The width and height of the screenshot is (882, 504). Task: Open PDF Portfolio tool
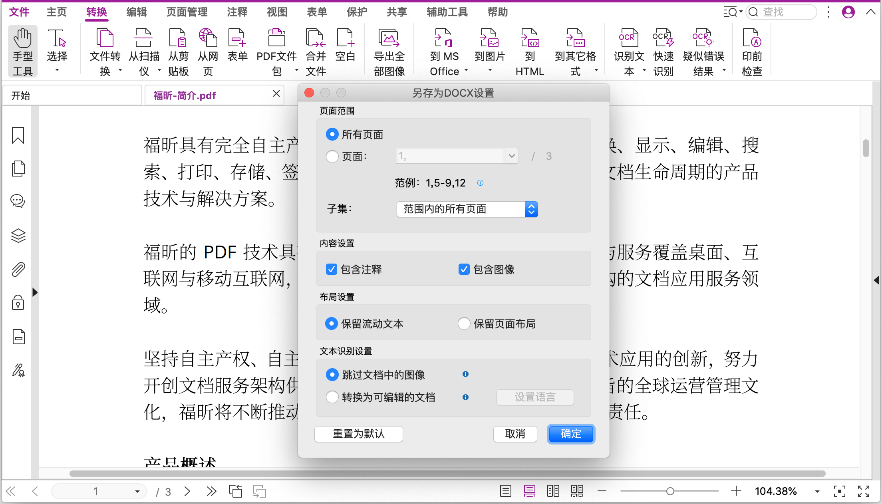(x=276, y=51)
